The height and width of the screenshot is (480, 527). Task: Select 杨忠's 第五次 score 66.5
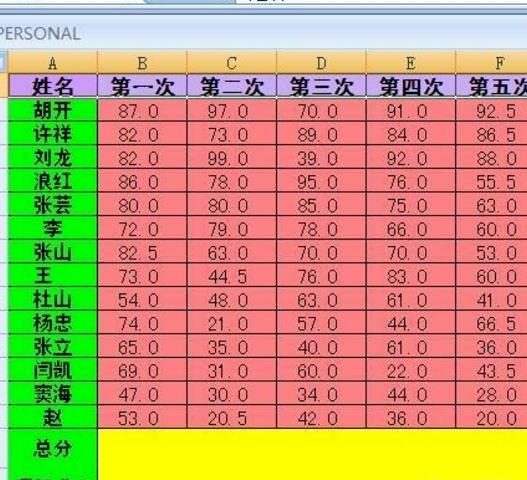click(491, 322)
